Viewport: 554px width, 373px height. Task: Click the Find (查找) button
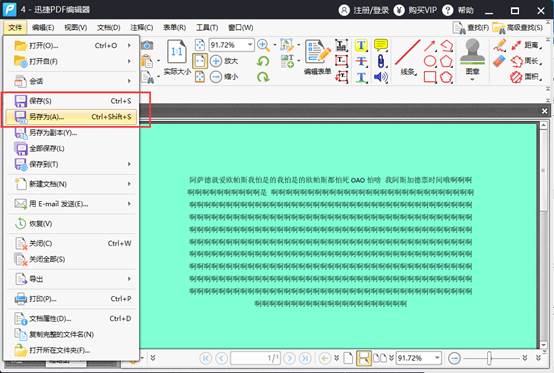(471, 28)
